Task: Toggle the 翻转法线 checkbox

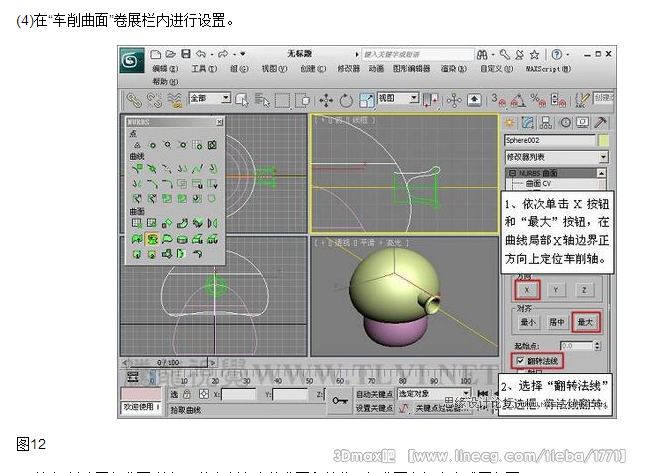Action: [520, 361]
